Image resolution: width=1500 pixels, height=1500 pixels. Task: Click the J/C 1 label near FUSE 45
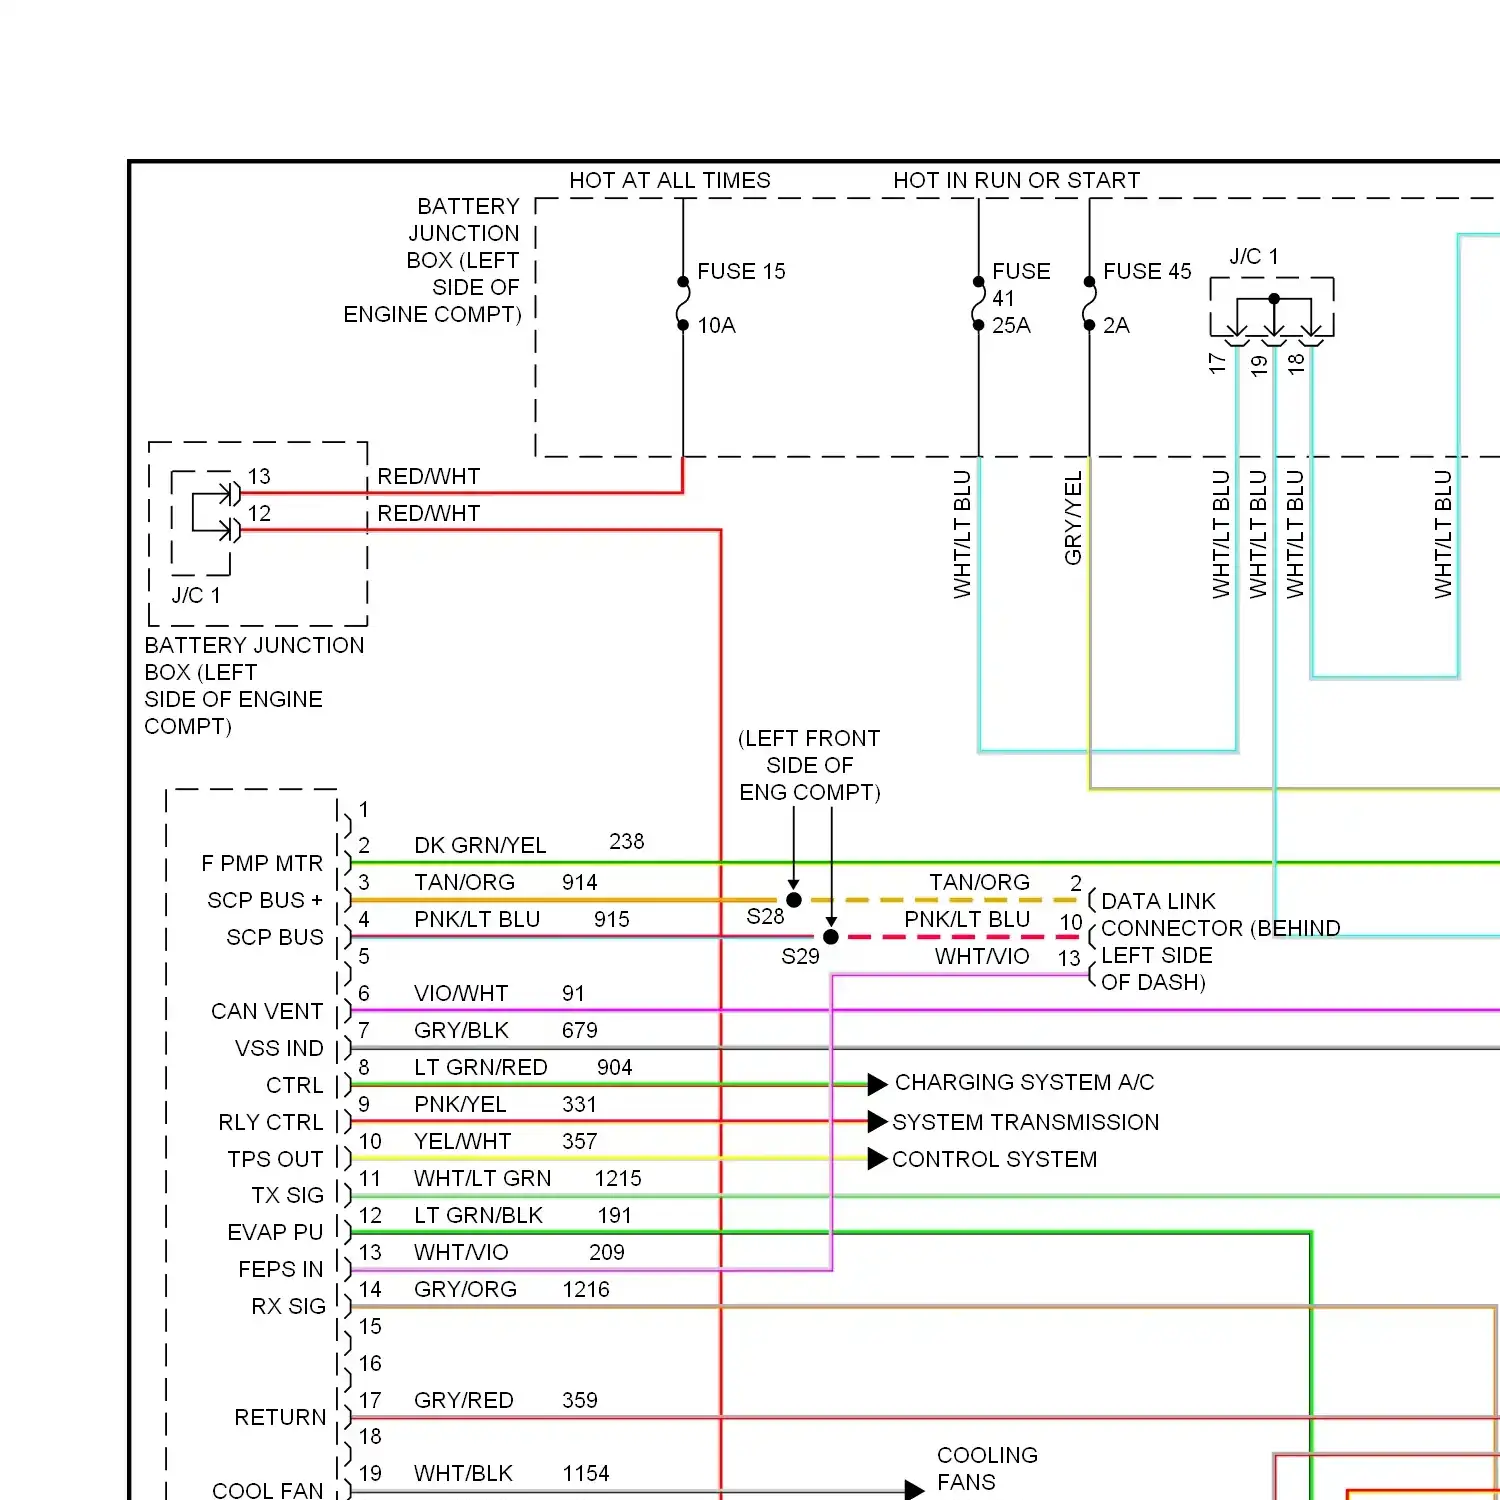(x=1254, y=256)
